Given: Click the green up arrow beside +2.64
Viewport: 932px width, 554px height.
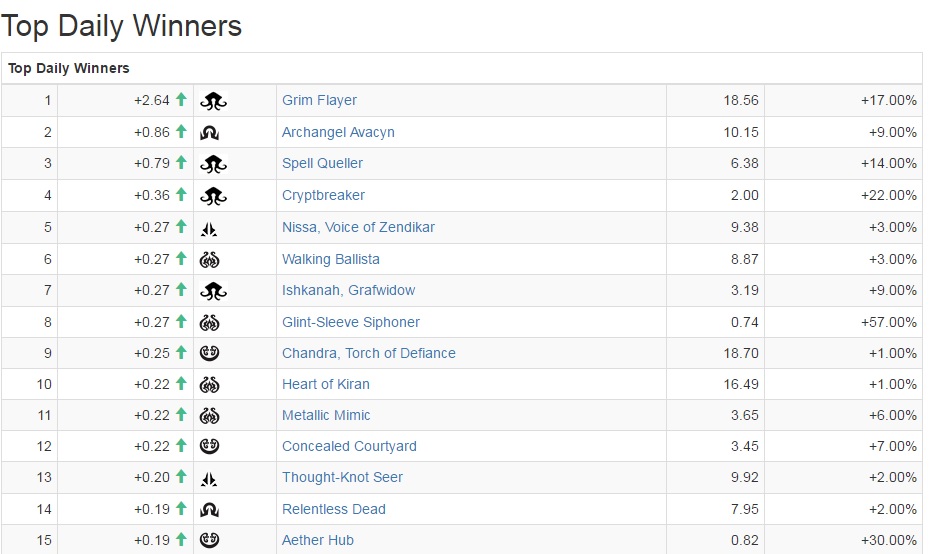Looking at the screenshot, I should (x=181, y=100).
